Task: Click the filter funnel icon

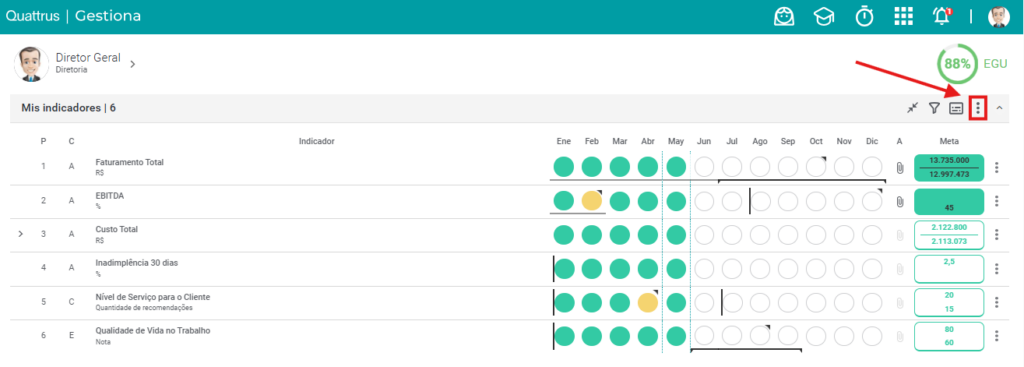Action: (x=934, y=108)
